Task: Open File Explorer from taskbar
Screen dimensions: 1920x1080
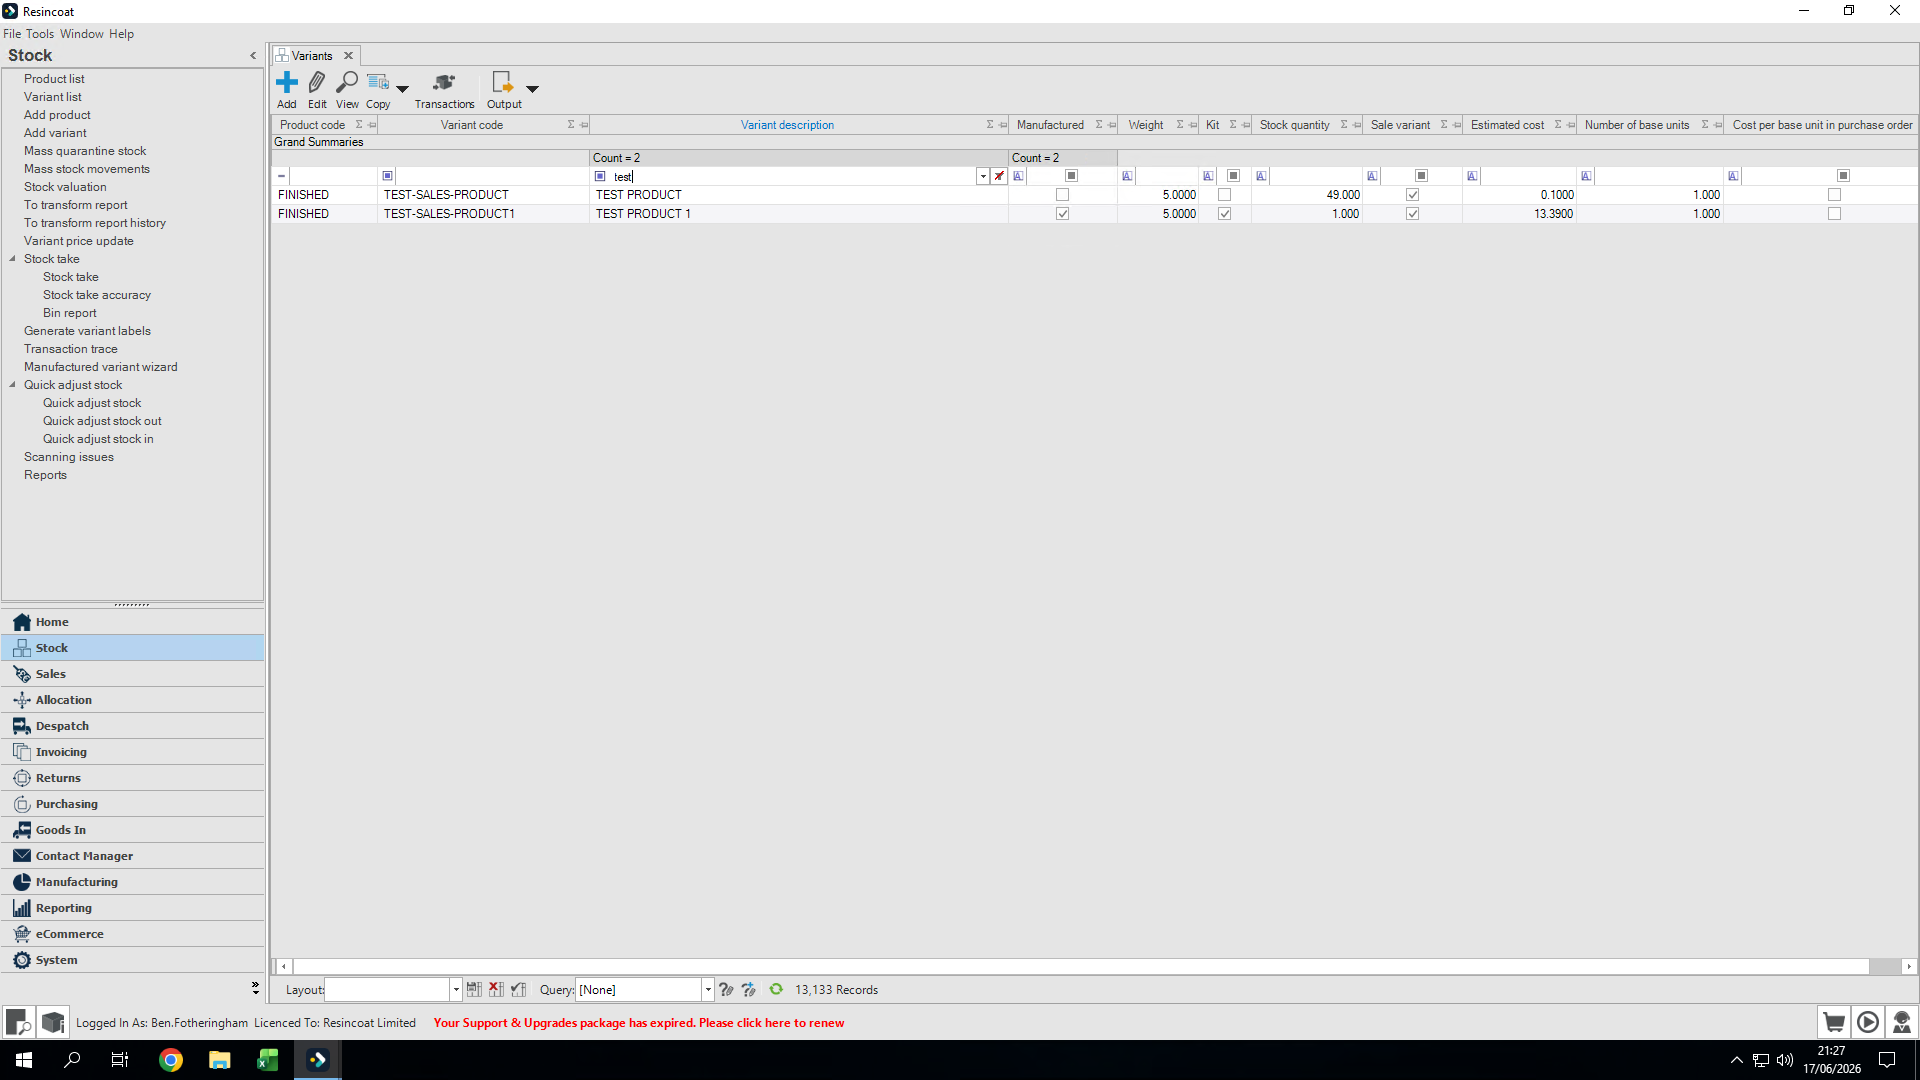Action: pos(219,1060)
